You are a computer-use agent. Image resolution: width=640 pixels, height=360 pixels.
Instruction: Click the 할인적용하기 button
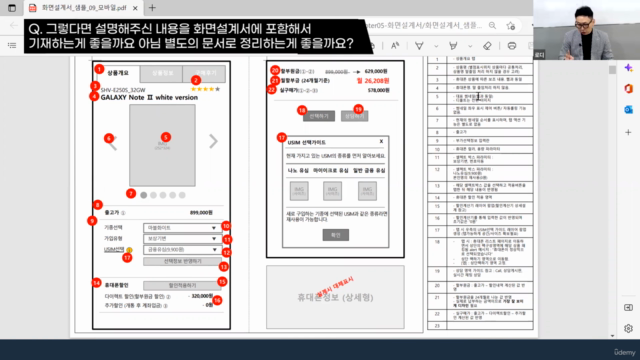tap(182, 285)
